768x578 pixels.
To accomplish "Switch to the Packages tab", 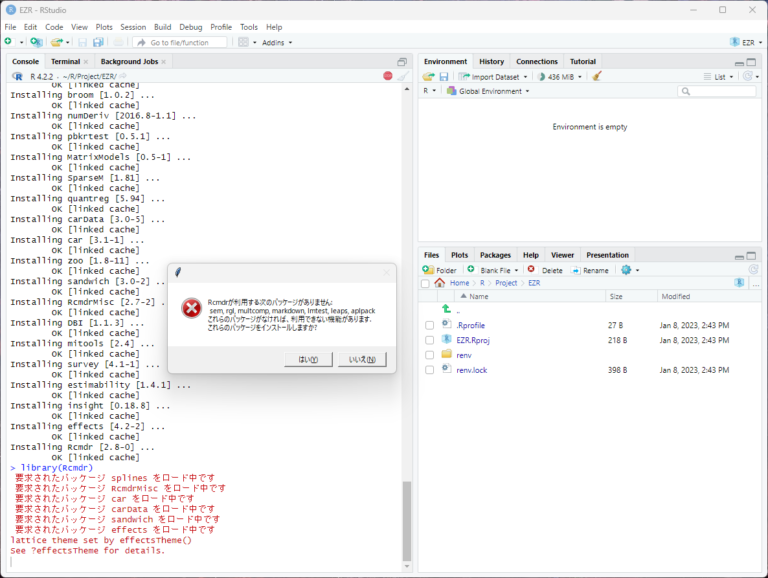I will [x=494, y=255].
